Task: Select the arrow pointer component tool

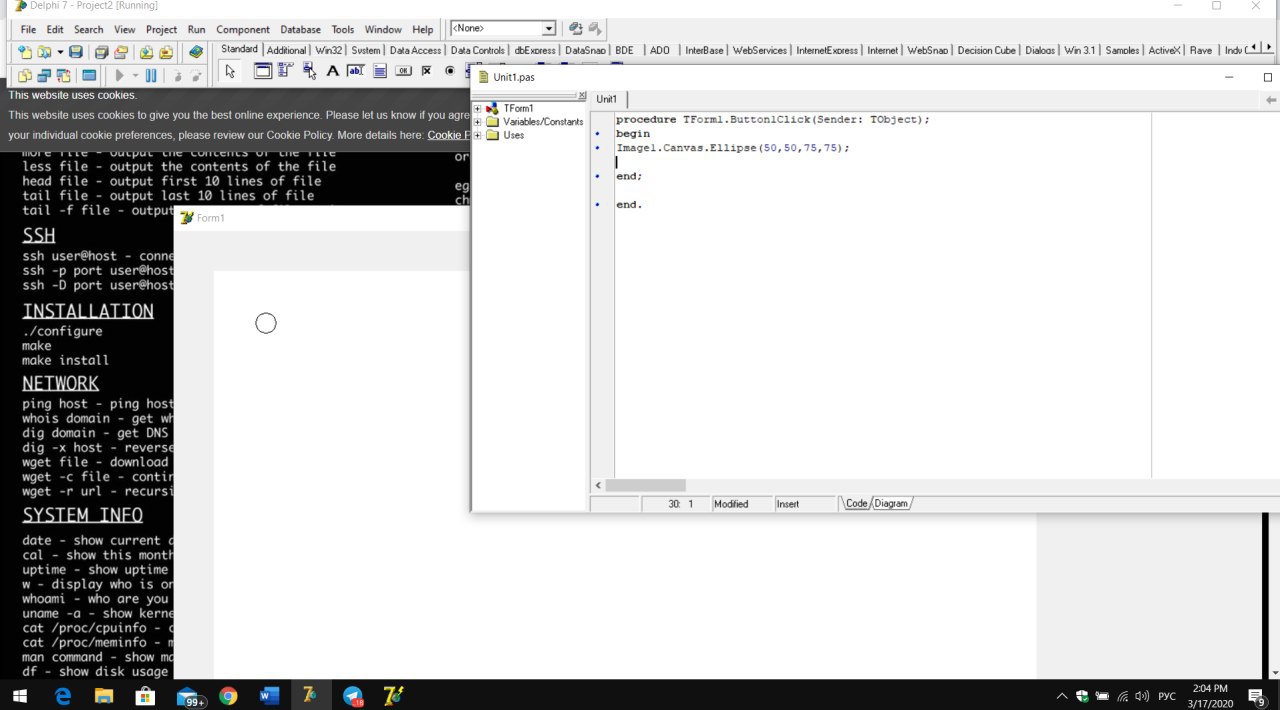Action: tap(230, 71)
